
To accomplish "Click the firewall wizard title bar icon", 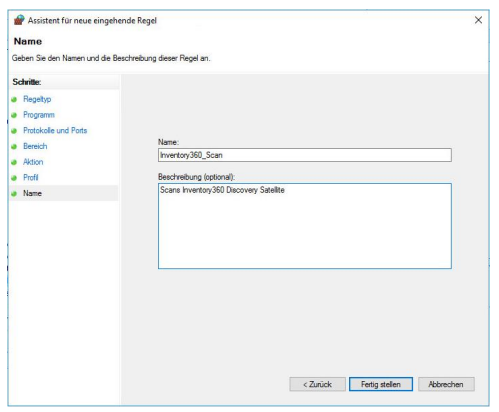I will coord(19,20).
